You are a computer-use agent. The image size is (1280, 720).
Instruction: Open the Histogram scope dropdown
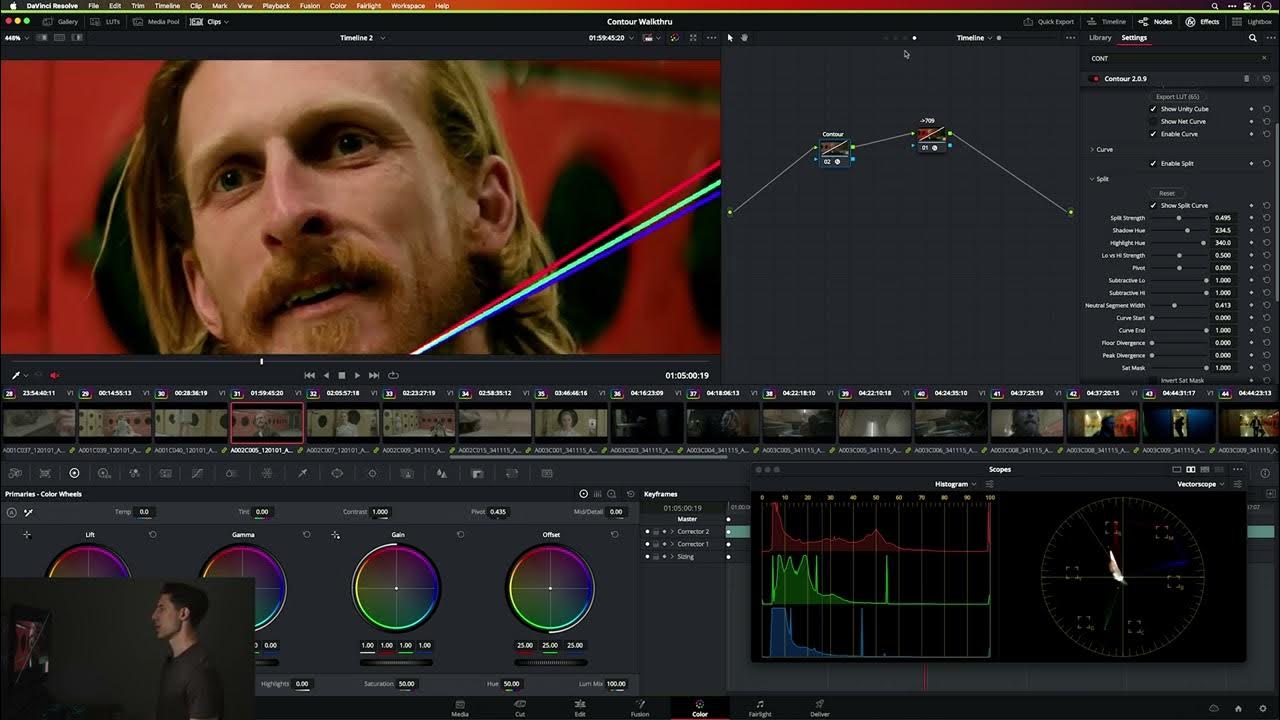(x=955, y=483)
